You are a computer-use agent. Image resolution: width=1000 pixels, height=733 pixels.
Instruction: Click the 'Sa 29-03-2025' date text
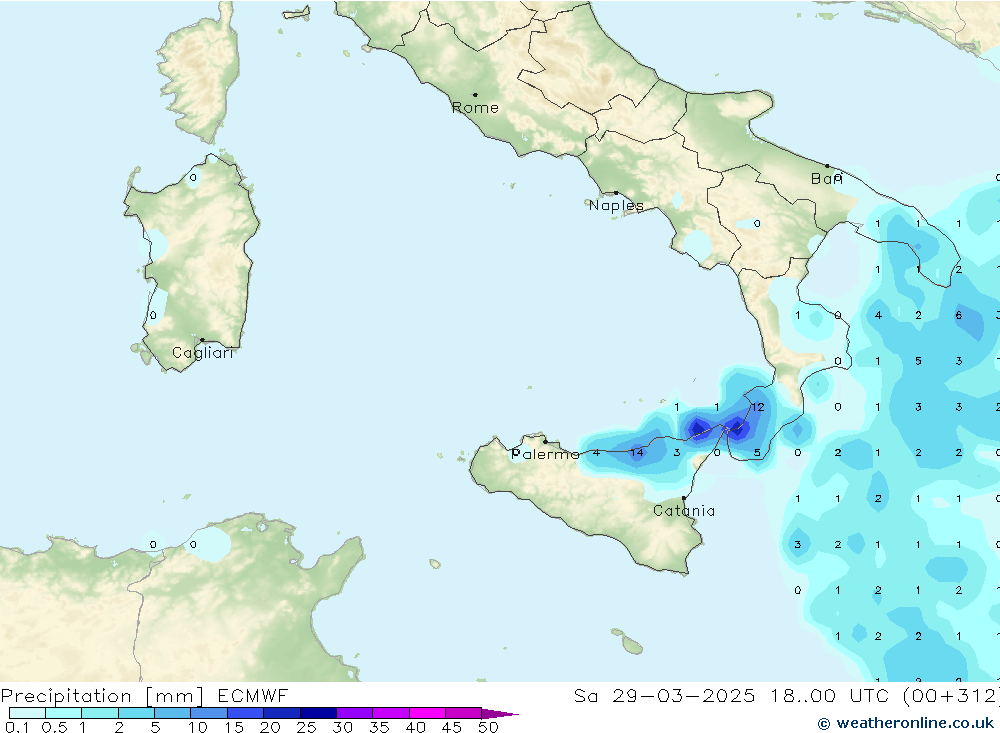tap(665, 696)
